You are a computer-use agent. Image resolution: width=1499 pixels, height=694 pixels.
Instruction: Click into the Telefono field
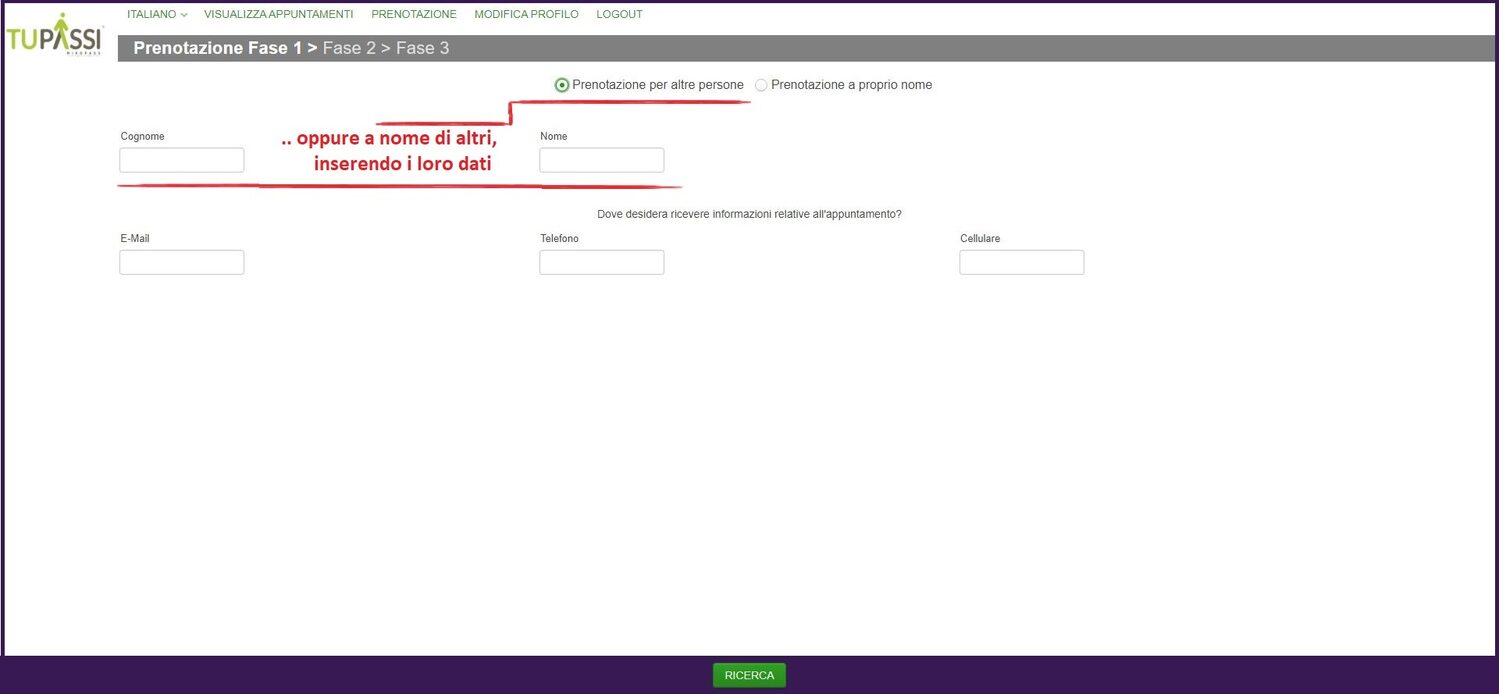(x=602, y=262)
